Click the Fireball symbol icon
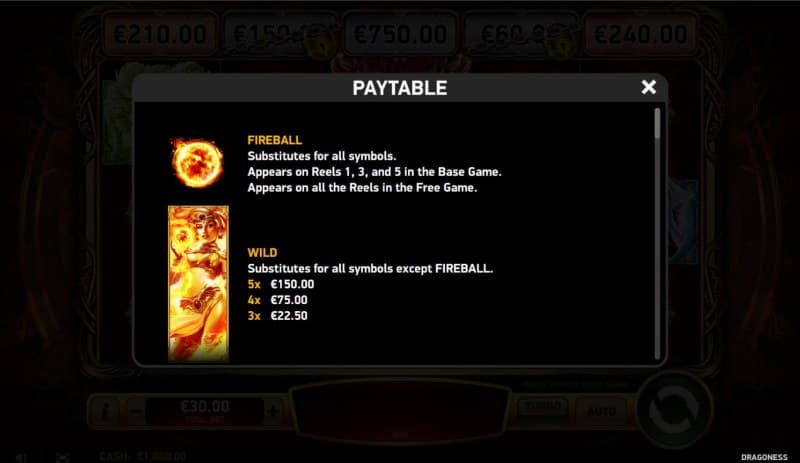Image resolution: width=800 pixels, height=463 pixels. click(197, 163)
